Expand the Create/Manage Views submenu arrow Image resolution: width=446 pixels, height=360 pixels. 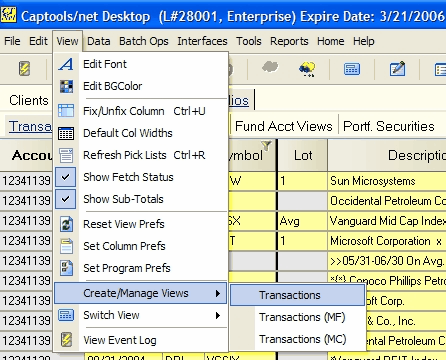[x=218, y=293]
